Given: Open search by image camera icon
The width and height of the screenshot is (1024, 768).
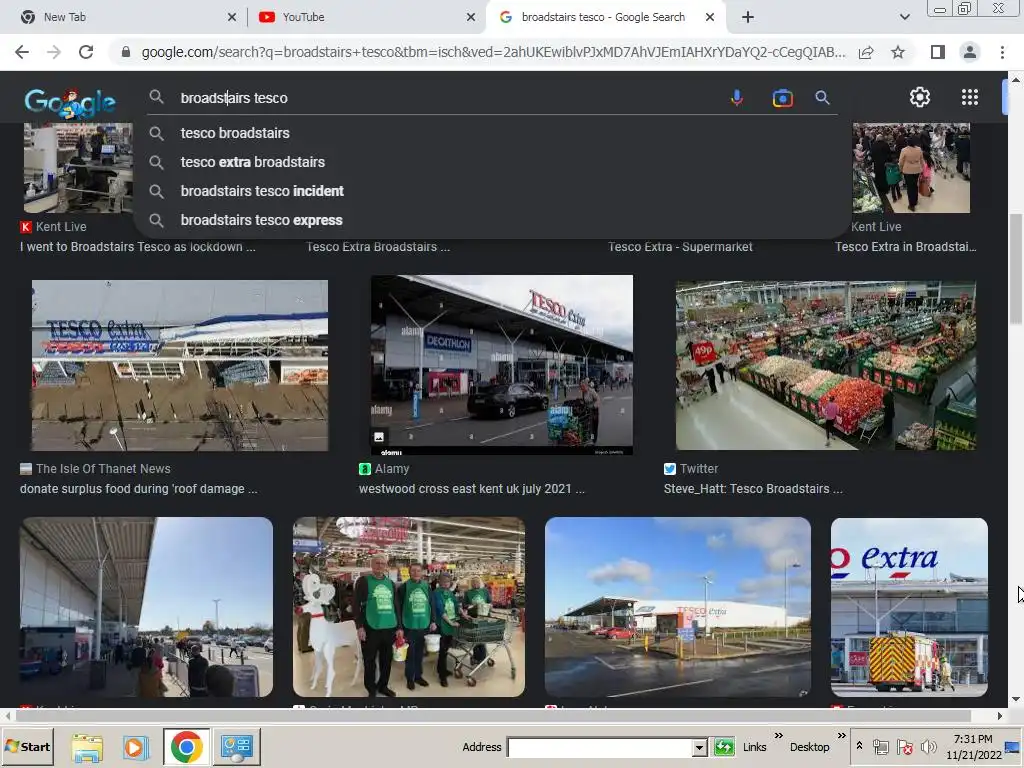Looking at the screenshot, I should [x=782, y=98].
